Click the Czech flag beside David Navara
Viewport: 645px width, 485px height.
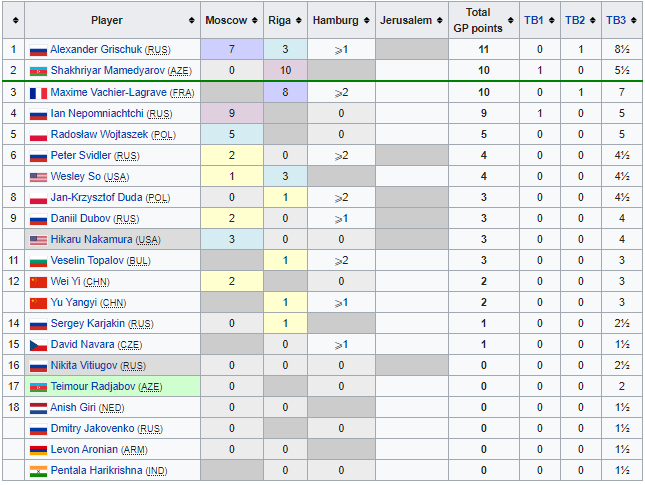(x=38, y=344)
